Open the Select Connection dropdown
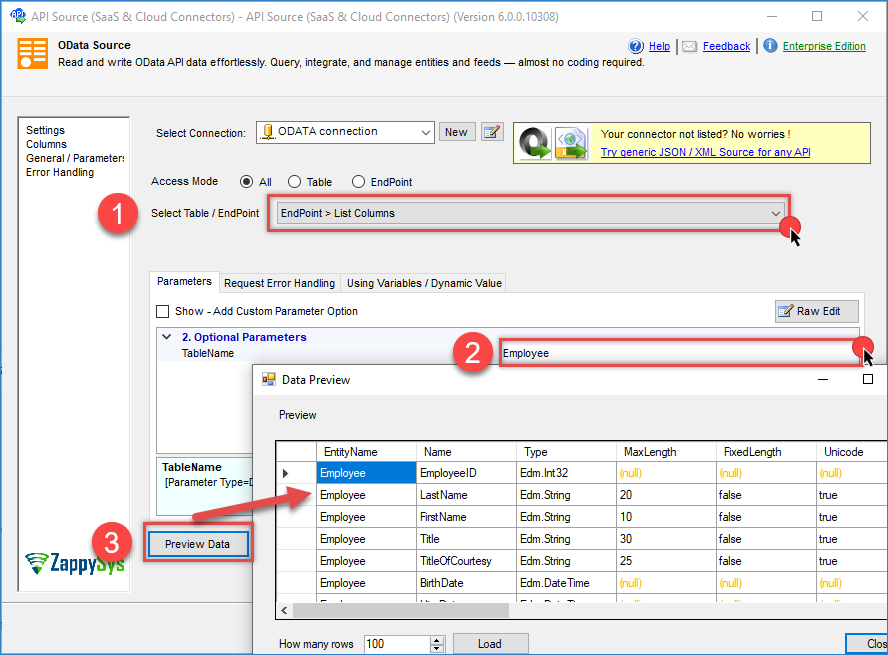The height and width of the screenshot is (655, 888). [x=425, y=132]
